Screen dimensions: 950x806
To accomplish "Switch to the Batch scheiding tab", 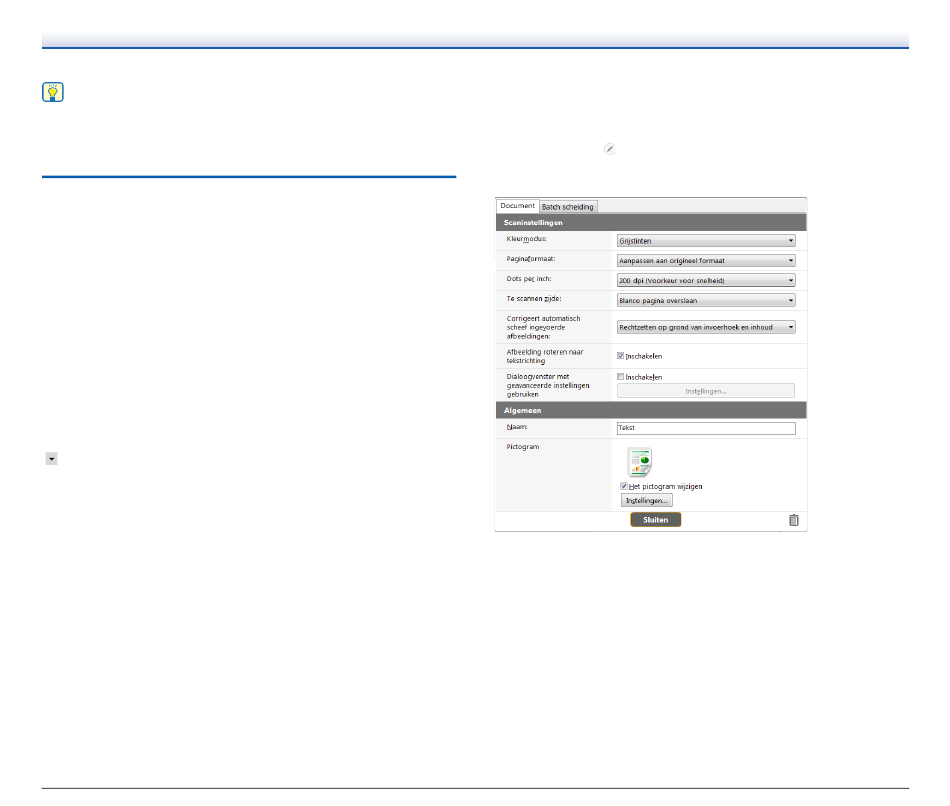I will pos(567,207).
